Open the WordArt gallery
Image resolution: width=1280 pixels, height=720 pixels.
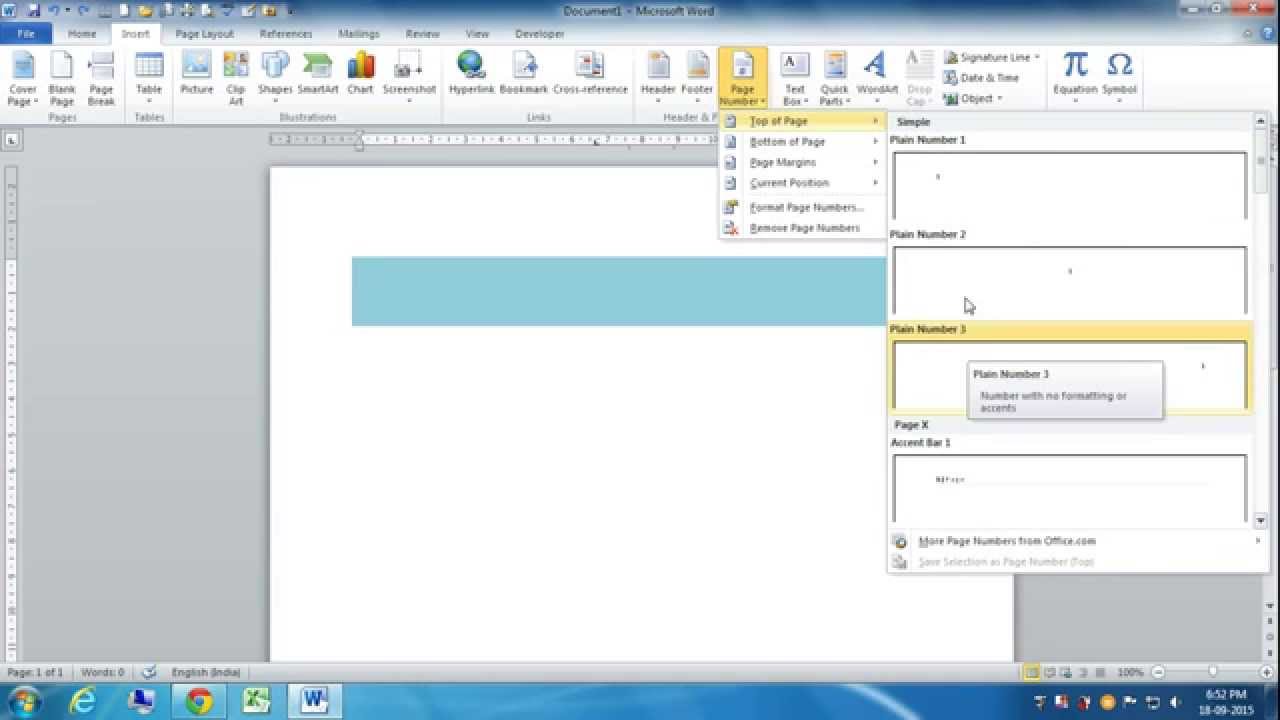click(x=877, y=79)
